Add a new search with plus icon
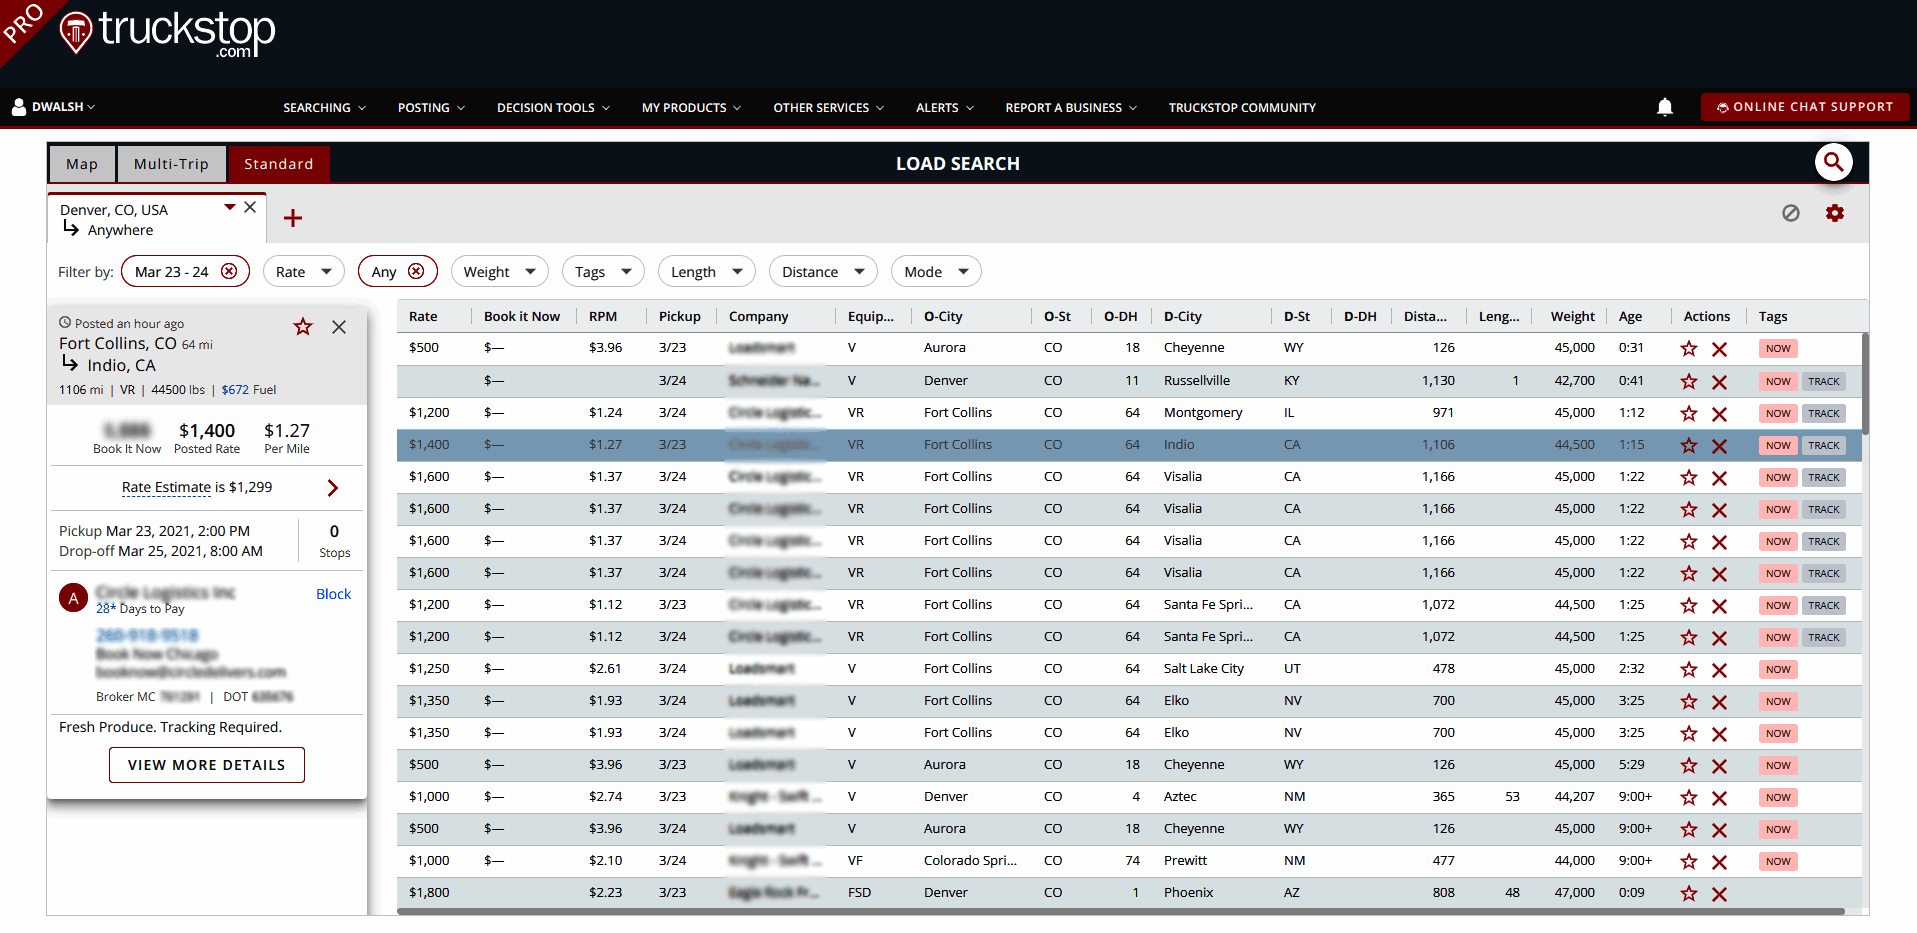 tap(292, 218)
